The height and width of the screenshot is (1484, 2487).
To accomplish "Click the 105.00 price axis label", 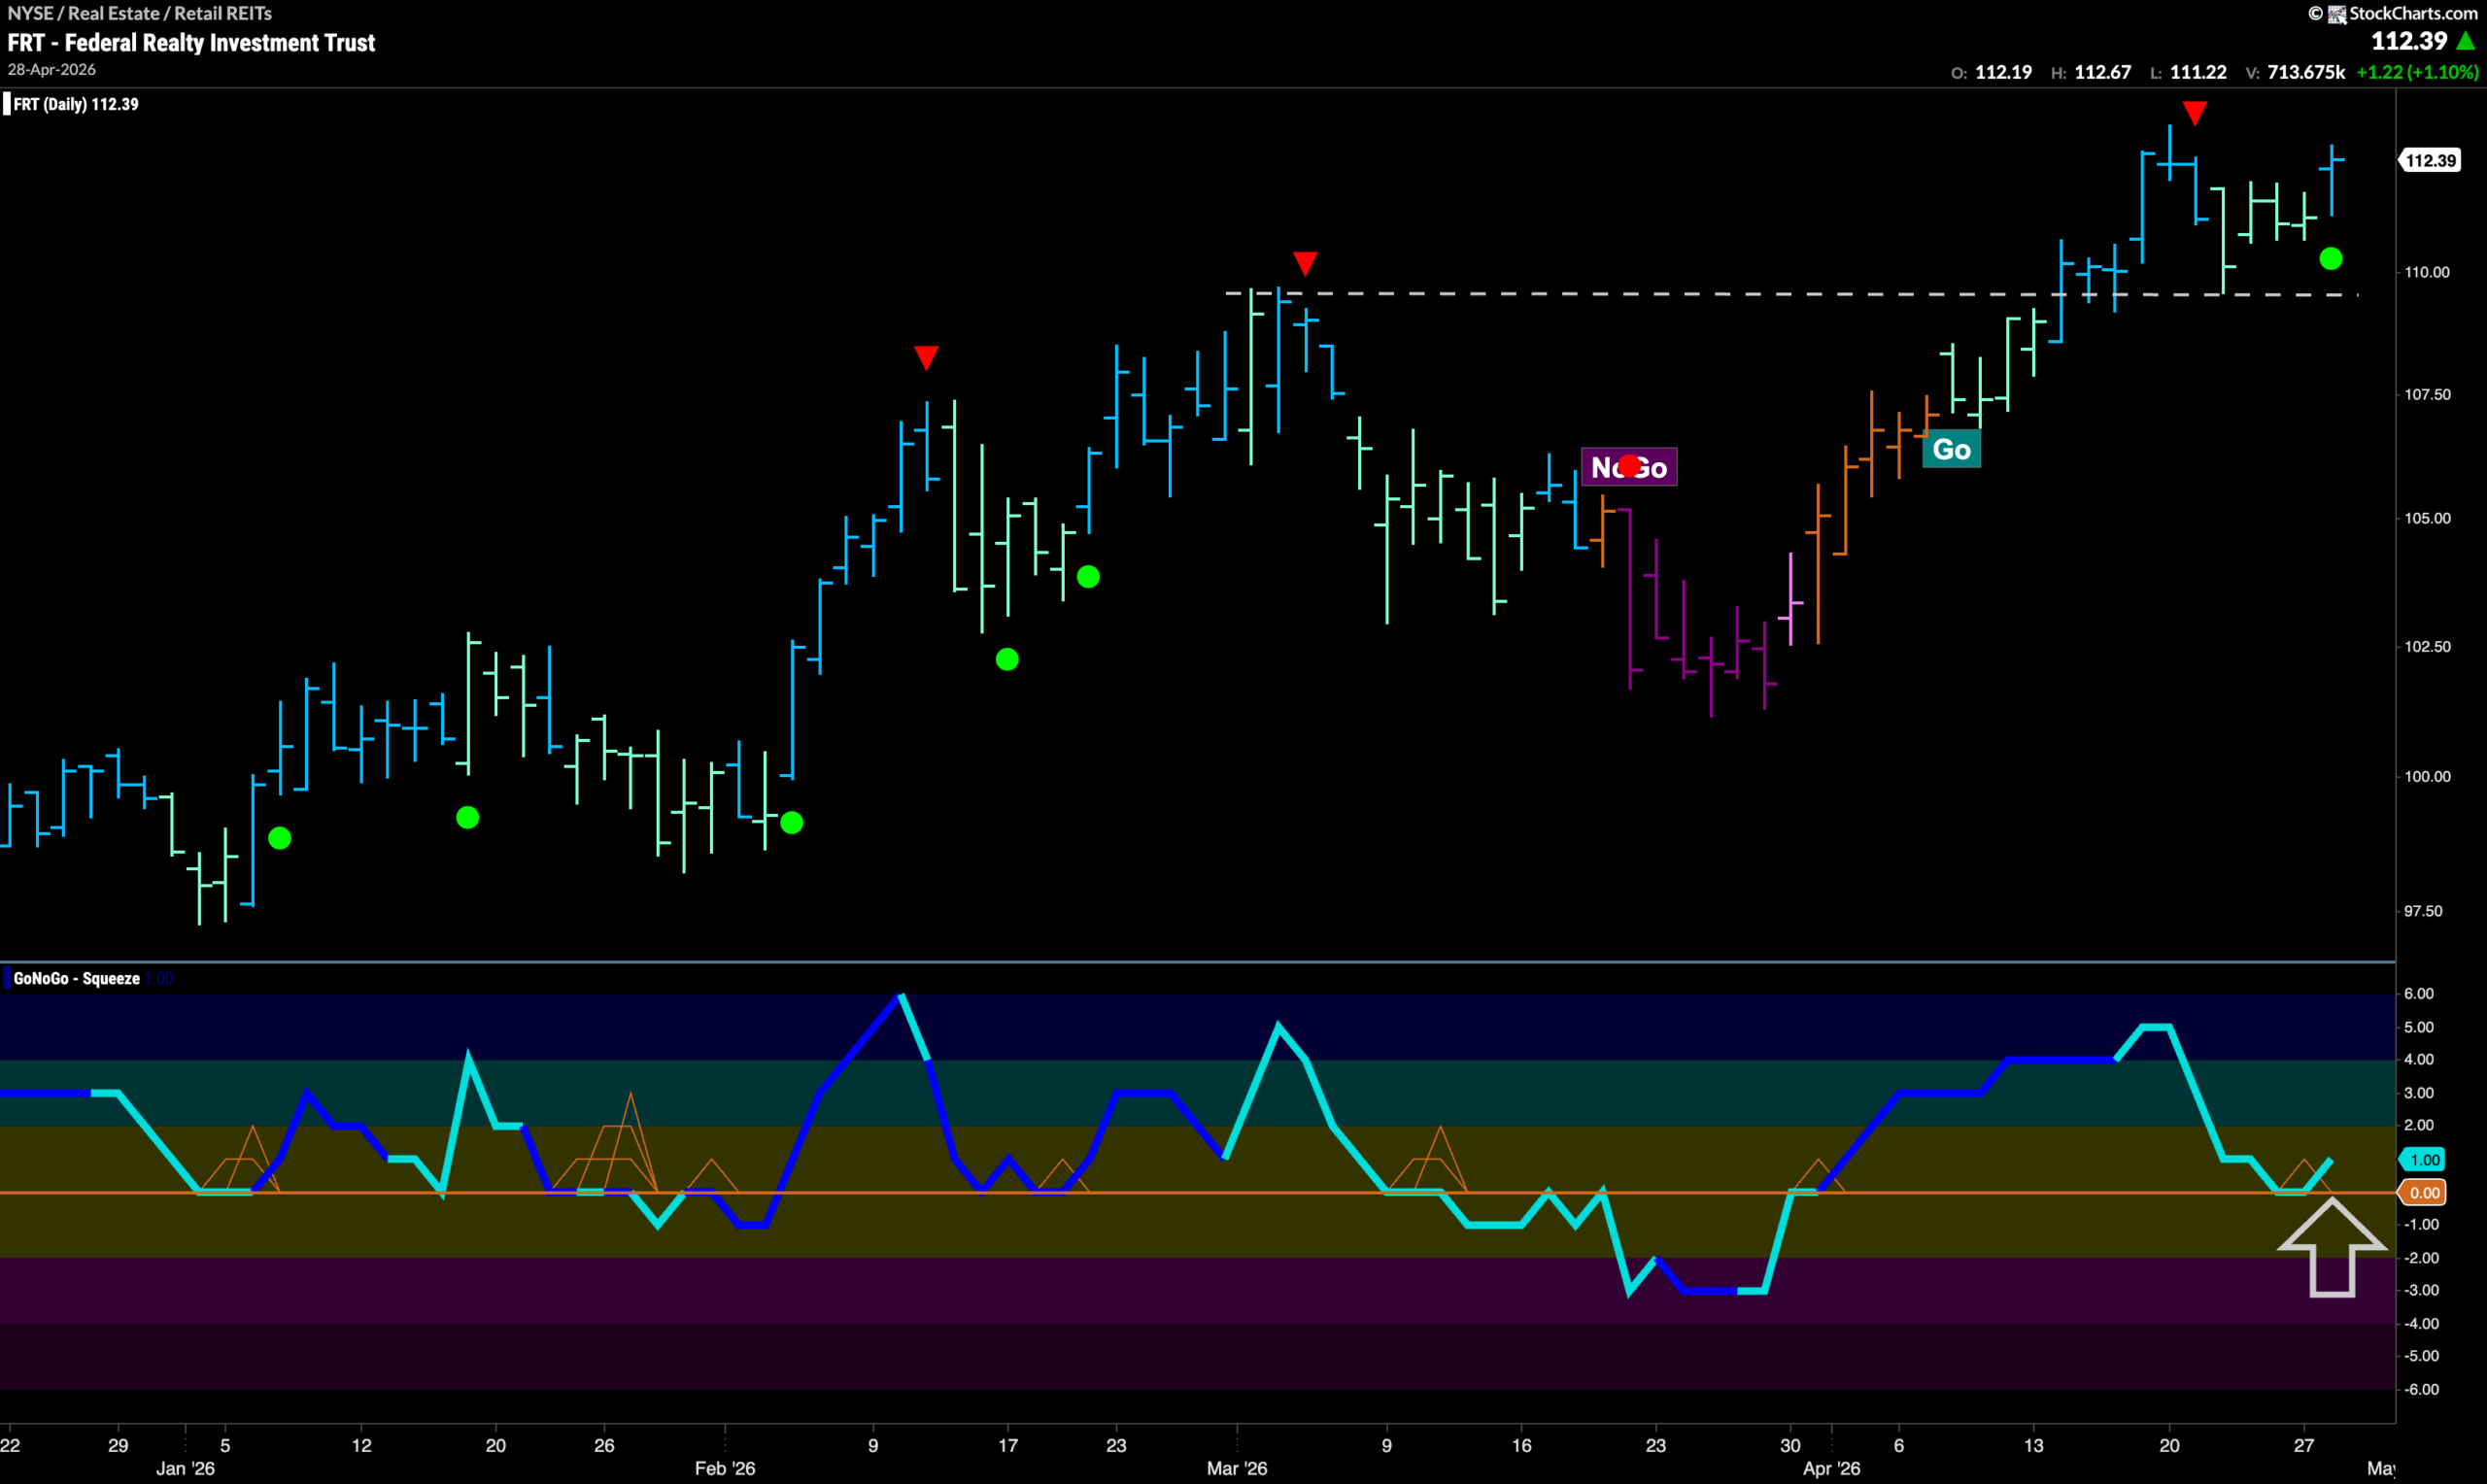I will tap(2427, 518).
